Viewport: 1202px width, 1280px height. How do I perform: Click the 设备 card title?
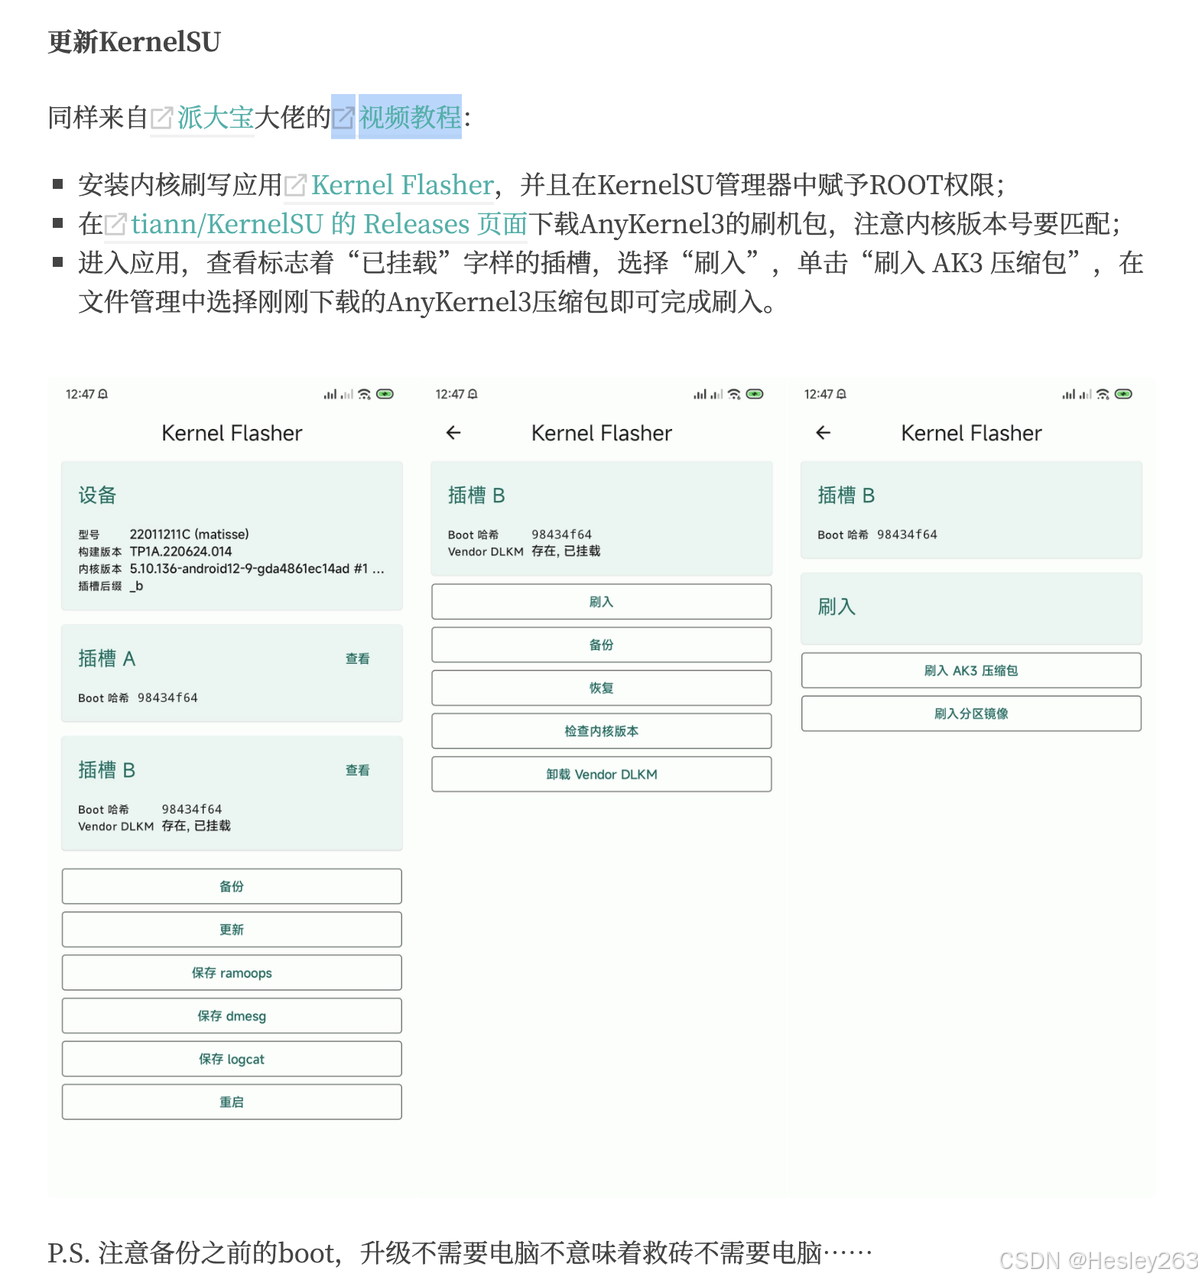97,495
